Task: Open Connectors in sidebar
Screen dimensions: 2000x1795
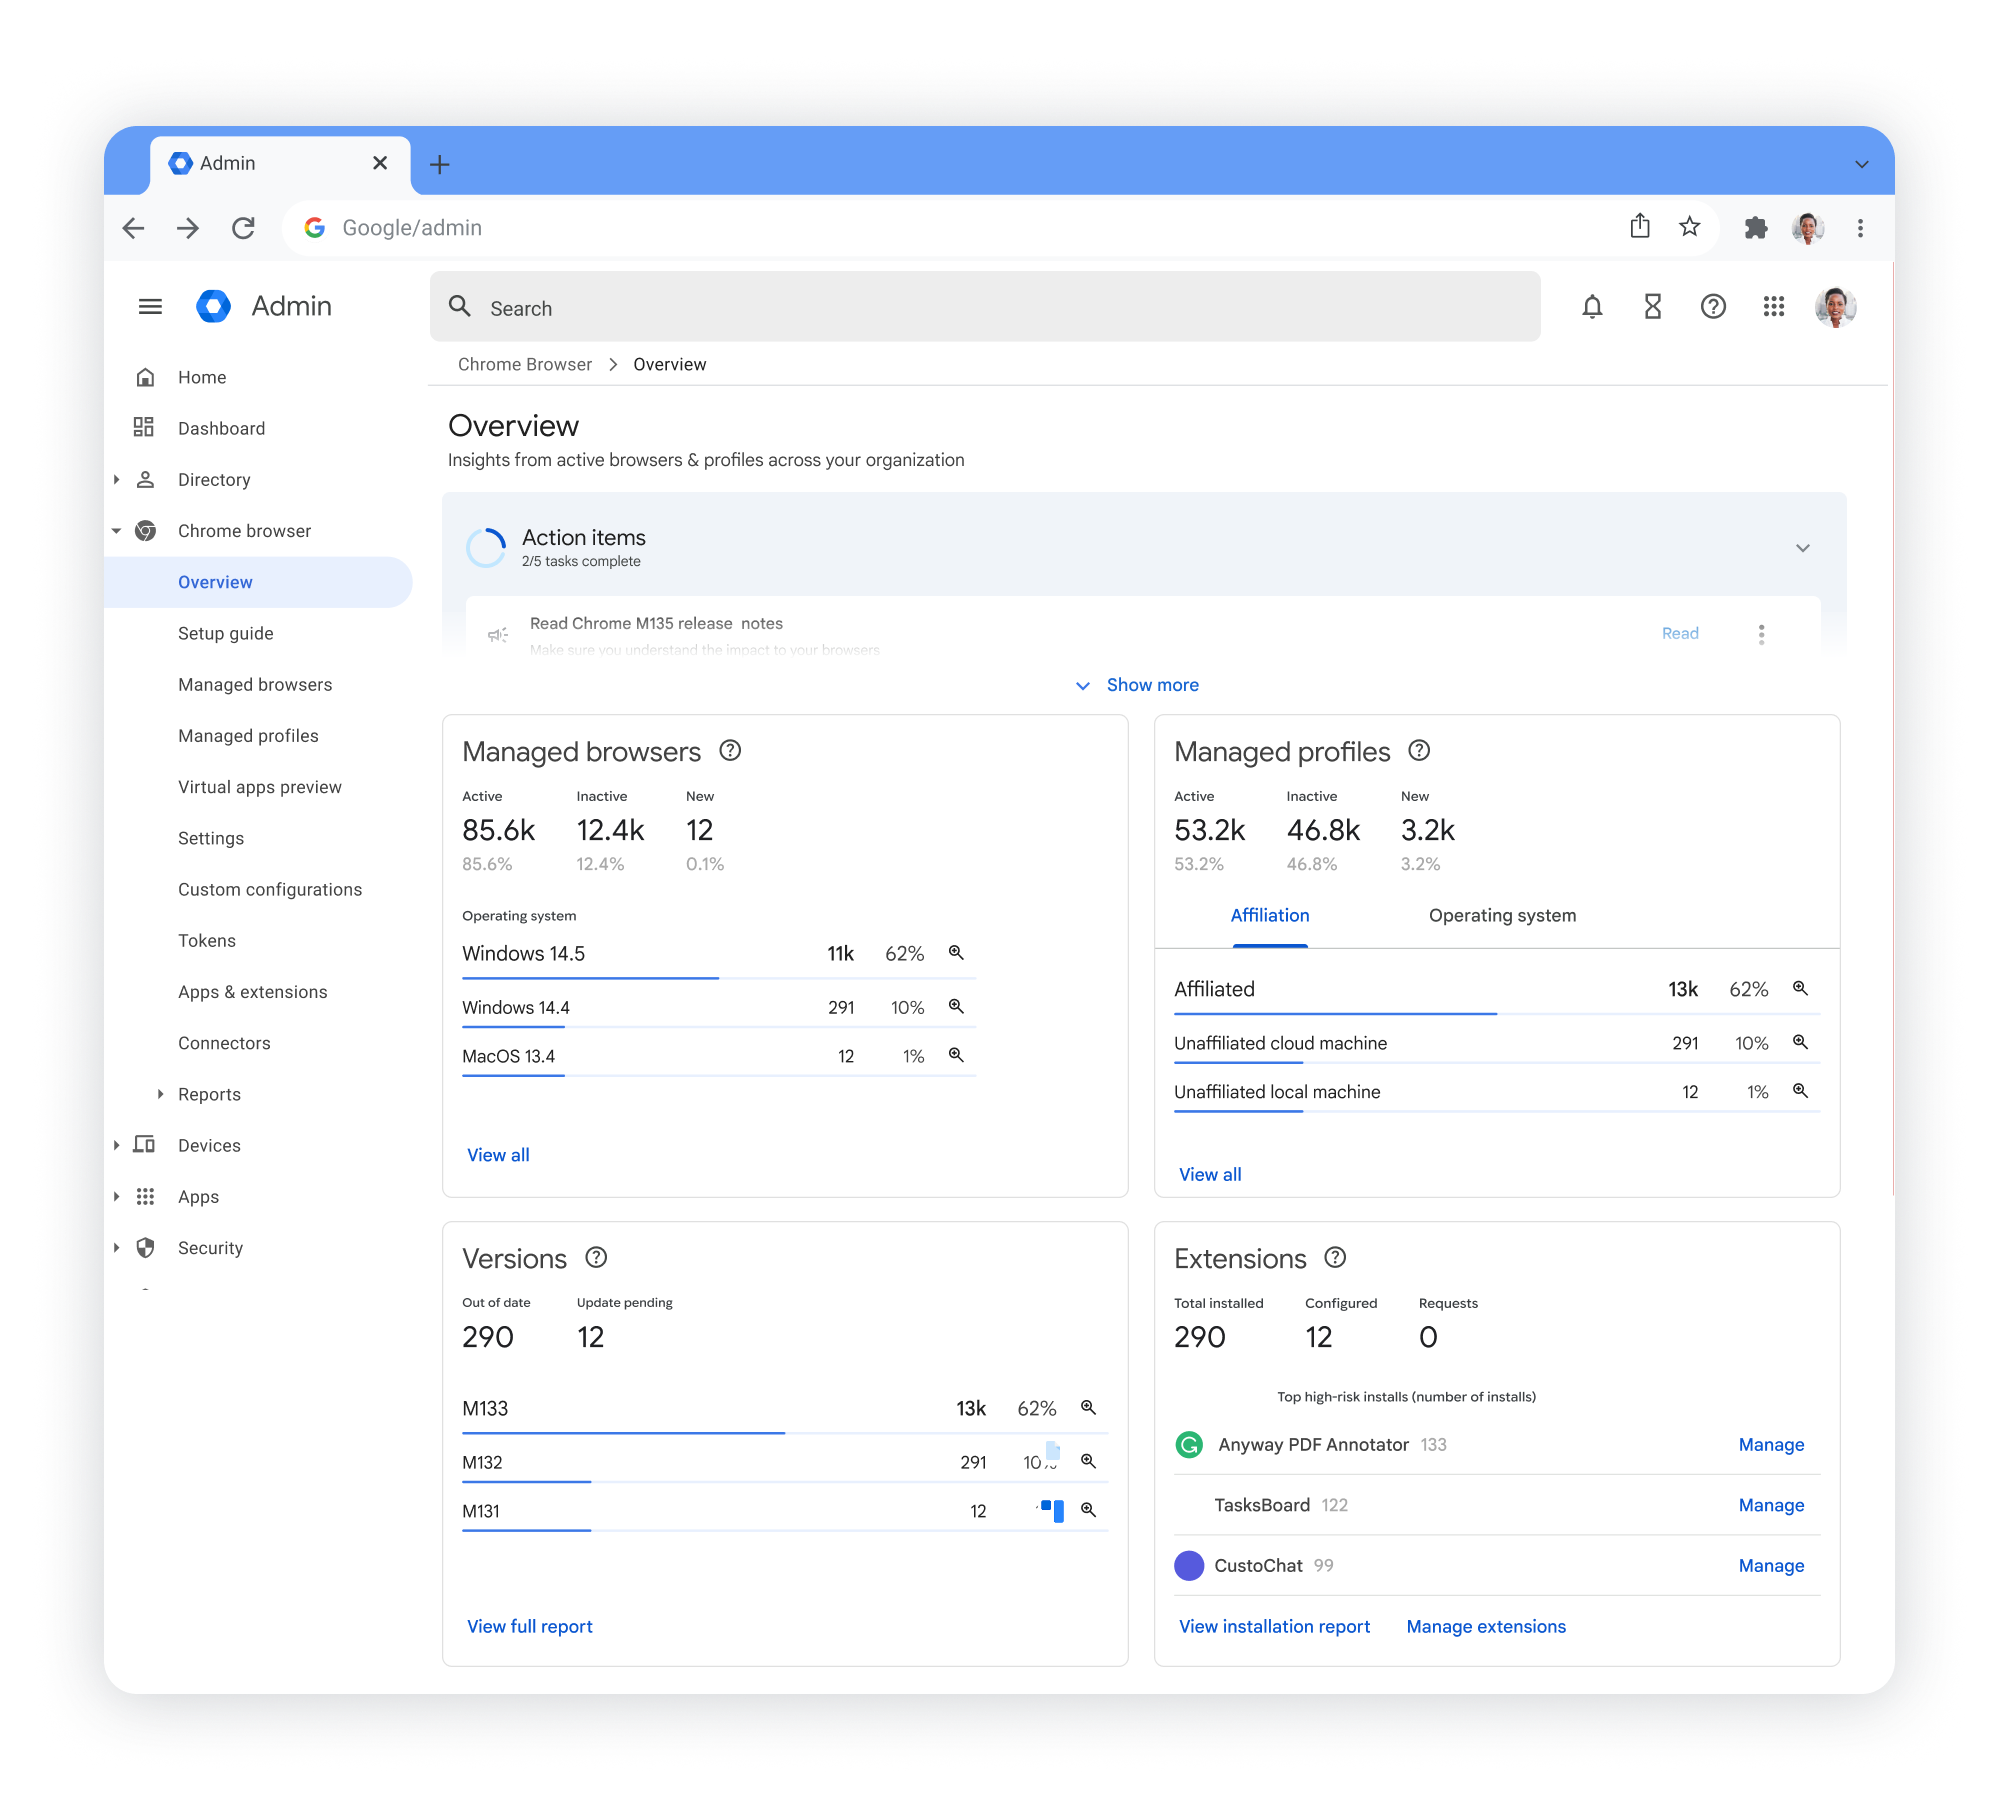Action: [x=224, y=1043]
